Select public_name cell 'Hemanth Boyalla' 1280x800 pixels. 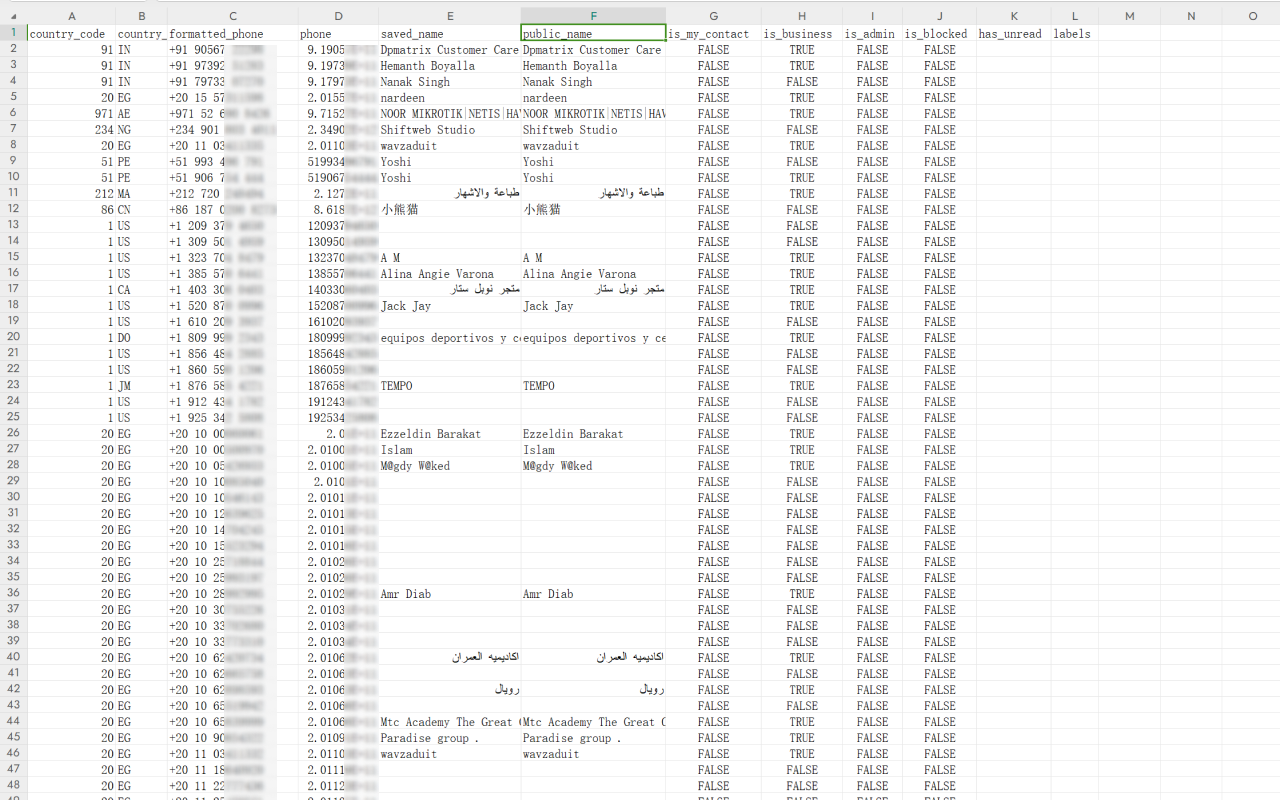click(593, 66)
